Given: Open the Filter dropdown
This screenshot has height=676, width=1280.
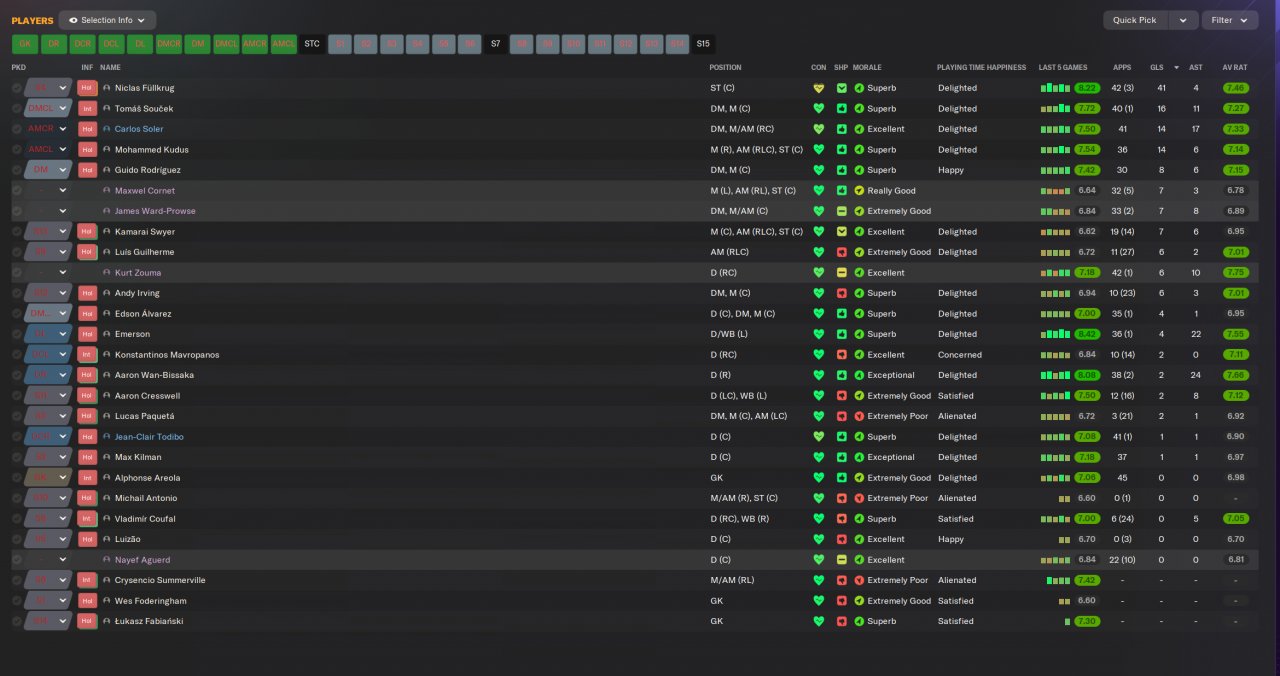Looking at the screenshot, I should click(x=1230, y=20).
